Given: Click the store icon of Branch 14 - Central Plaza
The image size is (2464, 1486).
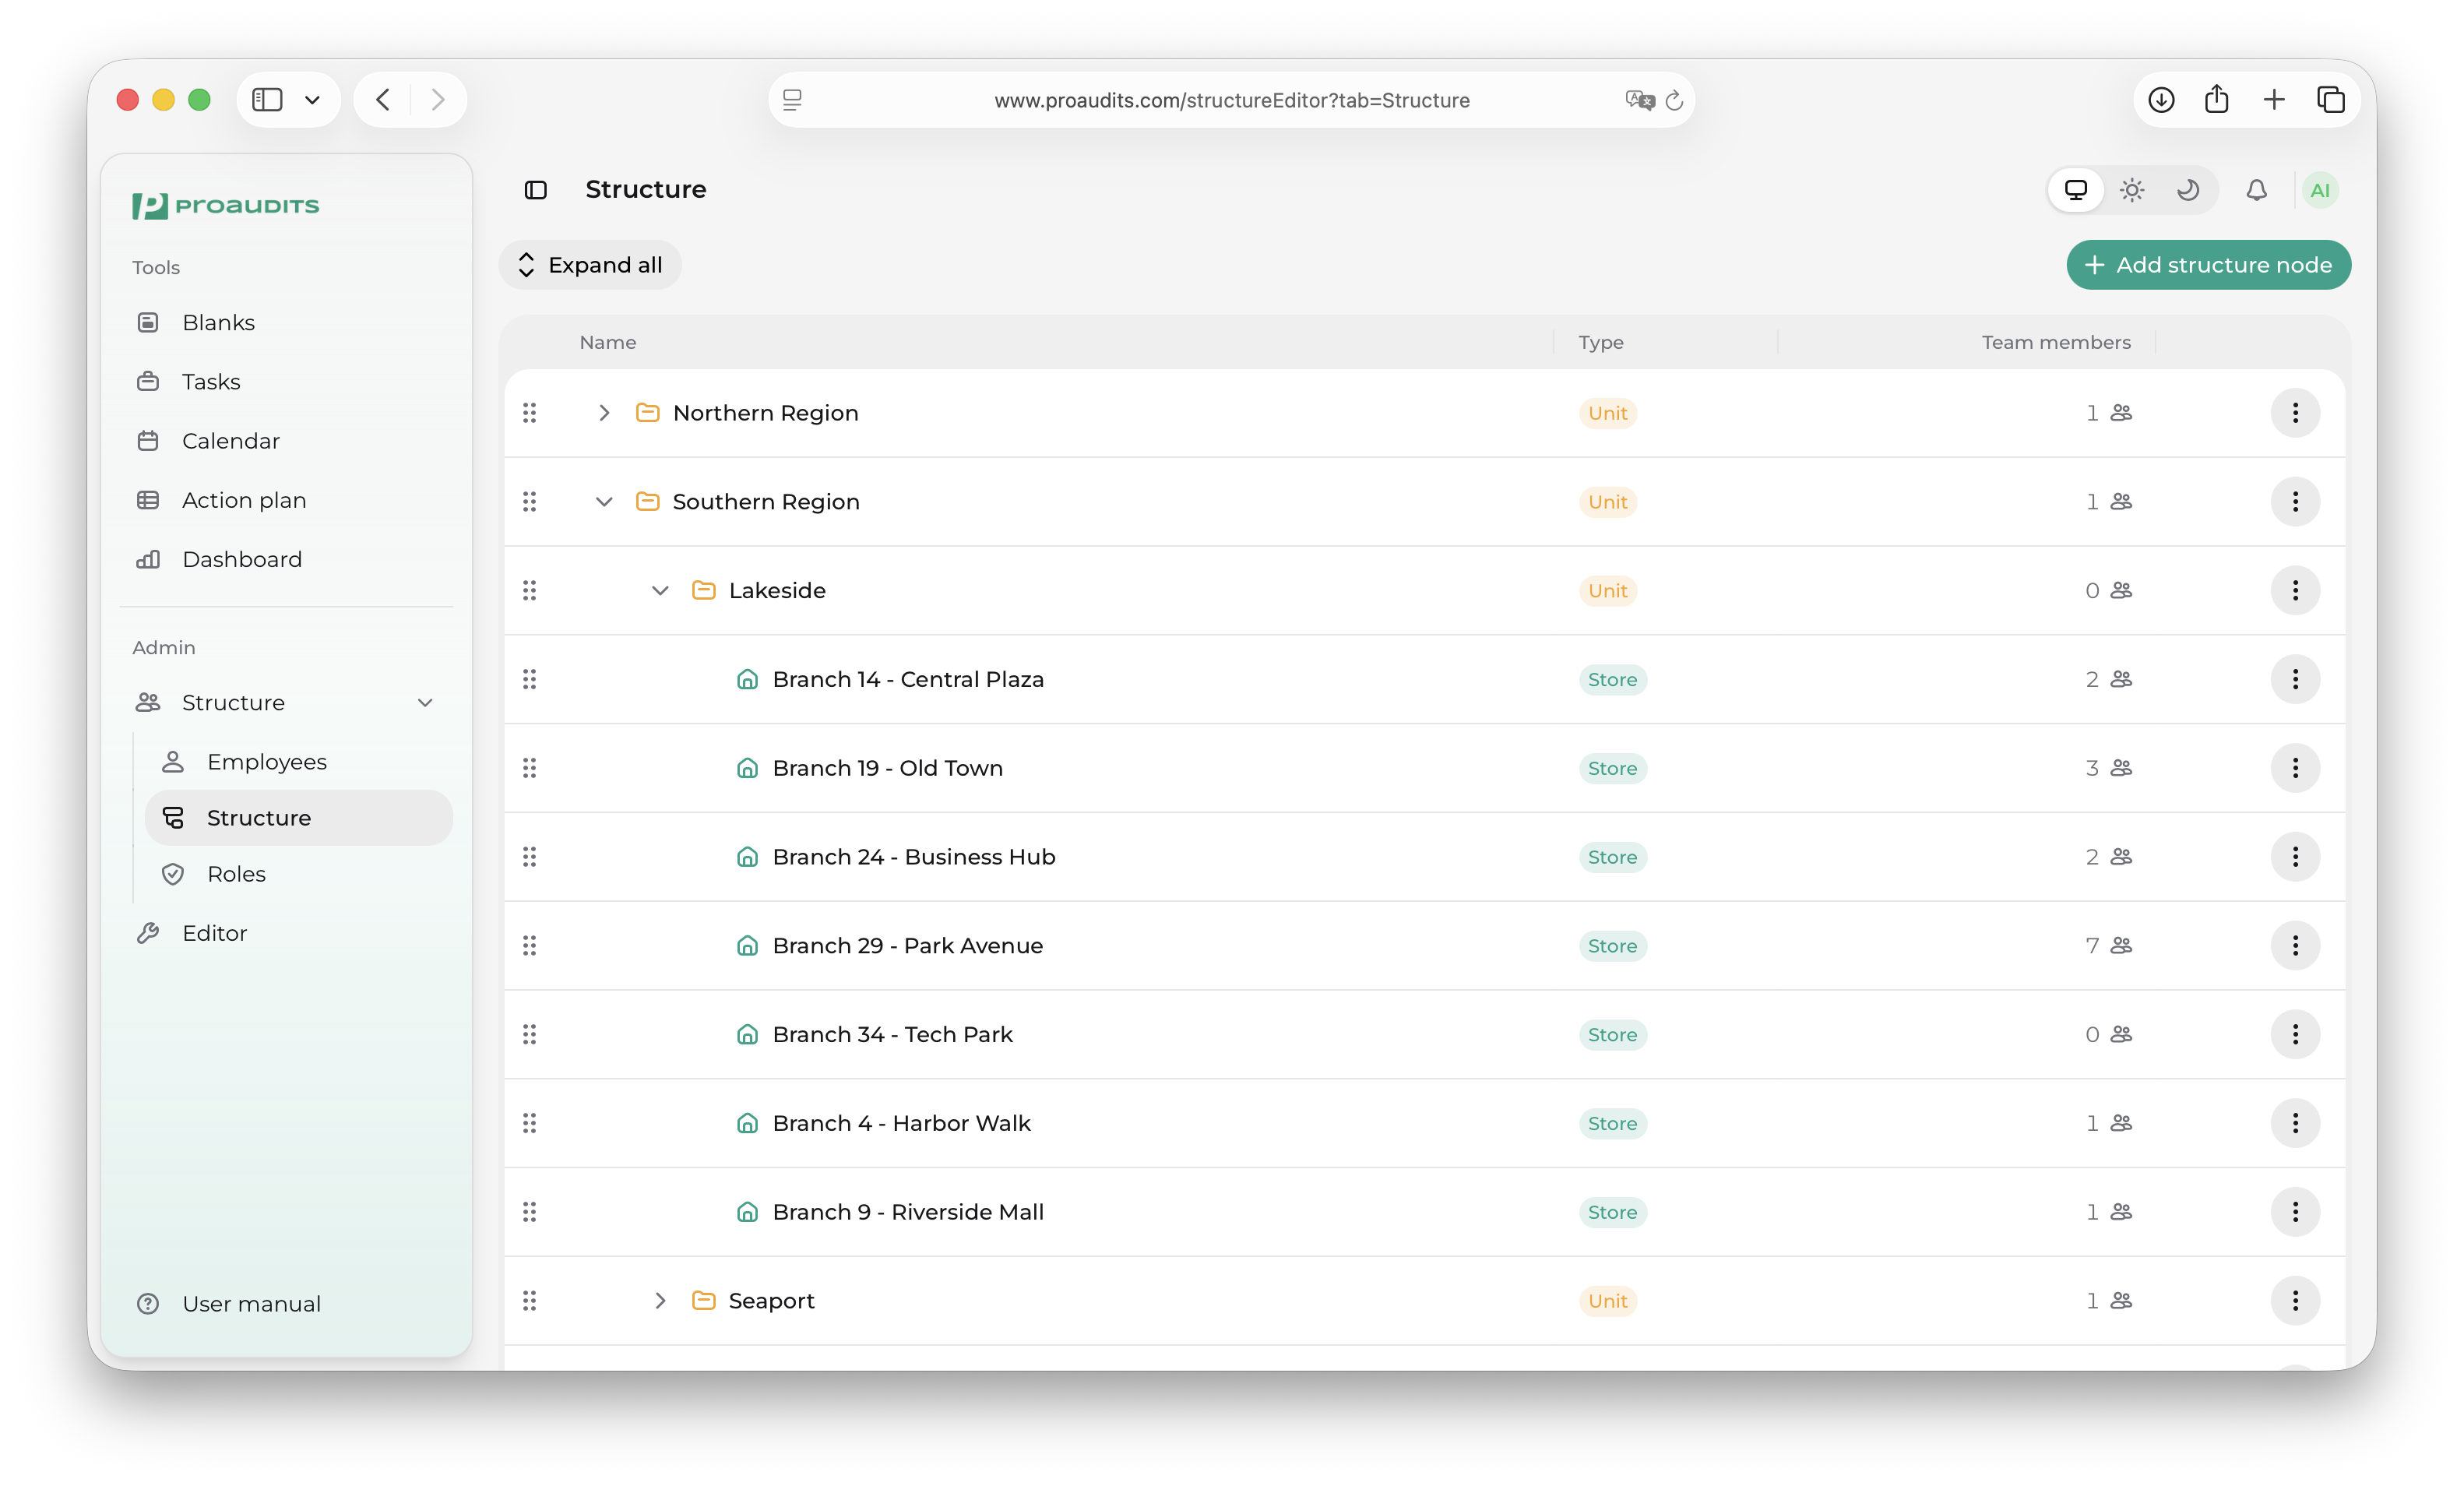Looking at the screenshot, I should [747, 679].
